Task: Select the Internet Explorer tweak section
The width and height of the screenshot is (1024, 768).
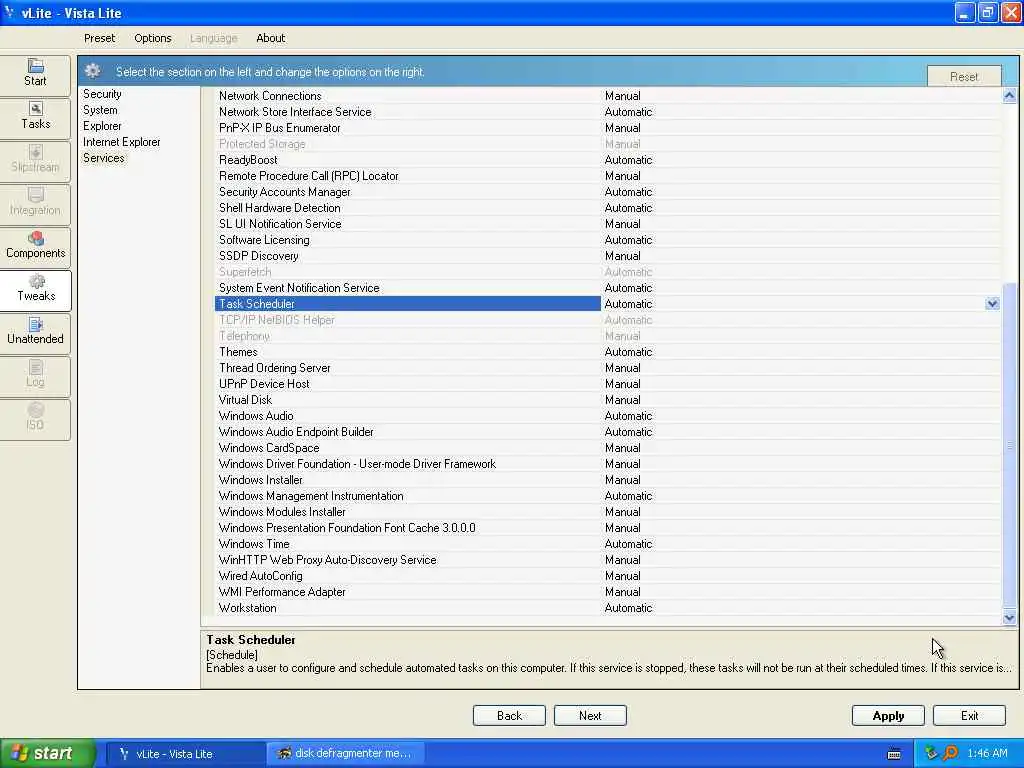Action: pyautogui.click(x=121, y=142)
